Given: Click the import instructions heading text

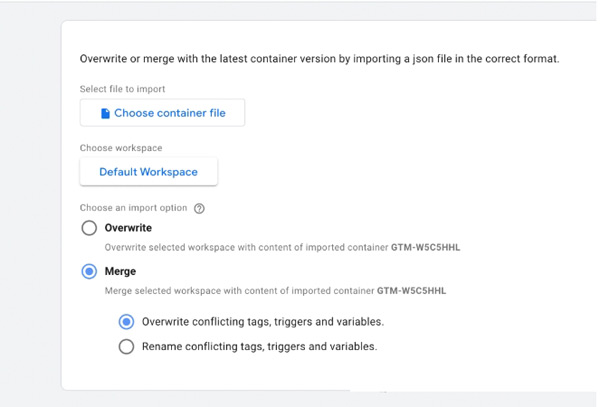Looking at the screenshot, I should [319, 59].
